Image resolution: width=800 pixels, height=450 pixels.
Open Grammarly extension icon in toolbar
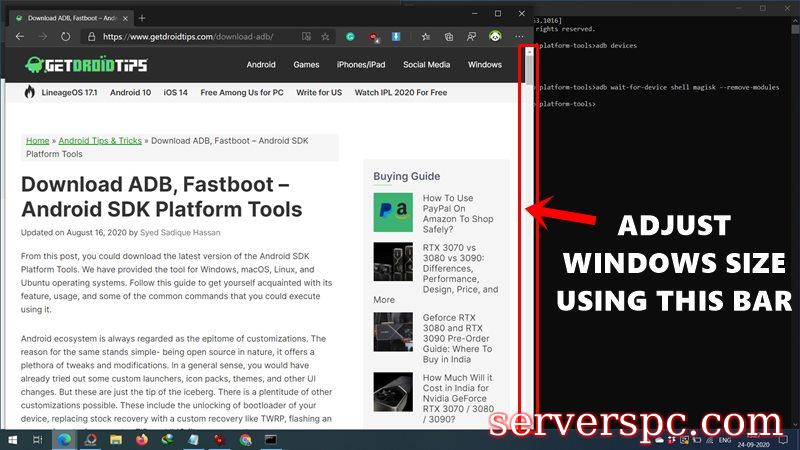pos(351,36)
